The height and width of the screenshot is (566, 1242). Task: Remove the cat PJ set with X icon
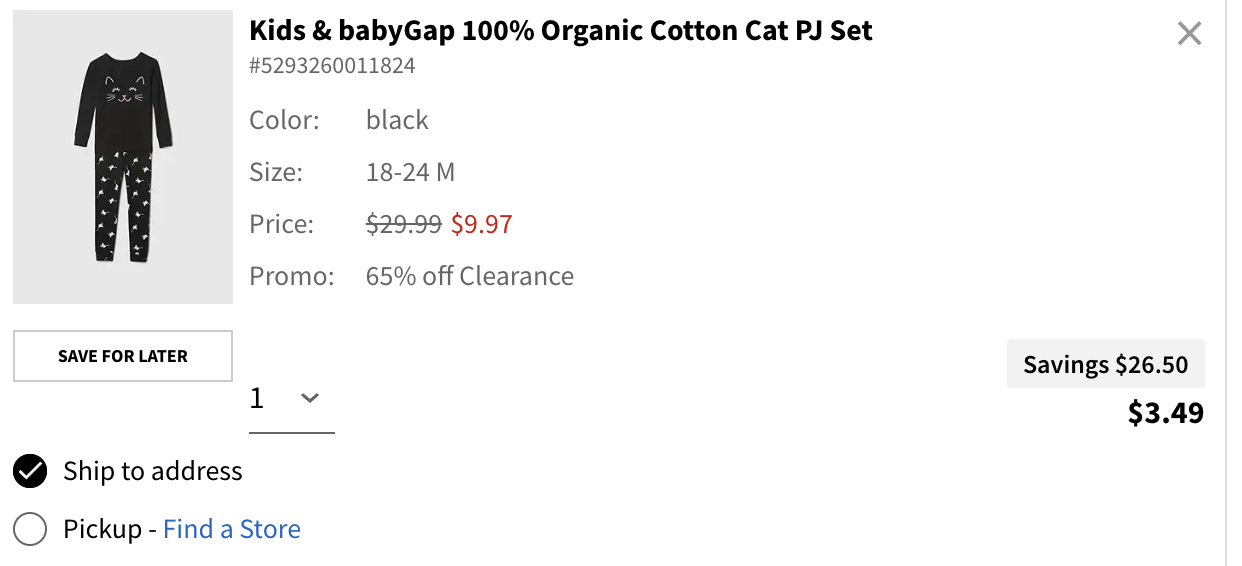pos(1189,34)
